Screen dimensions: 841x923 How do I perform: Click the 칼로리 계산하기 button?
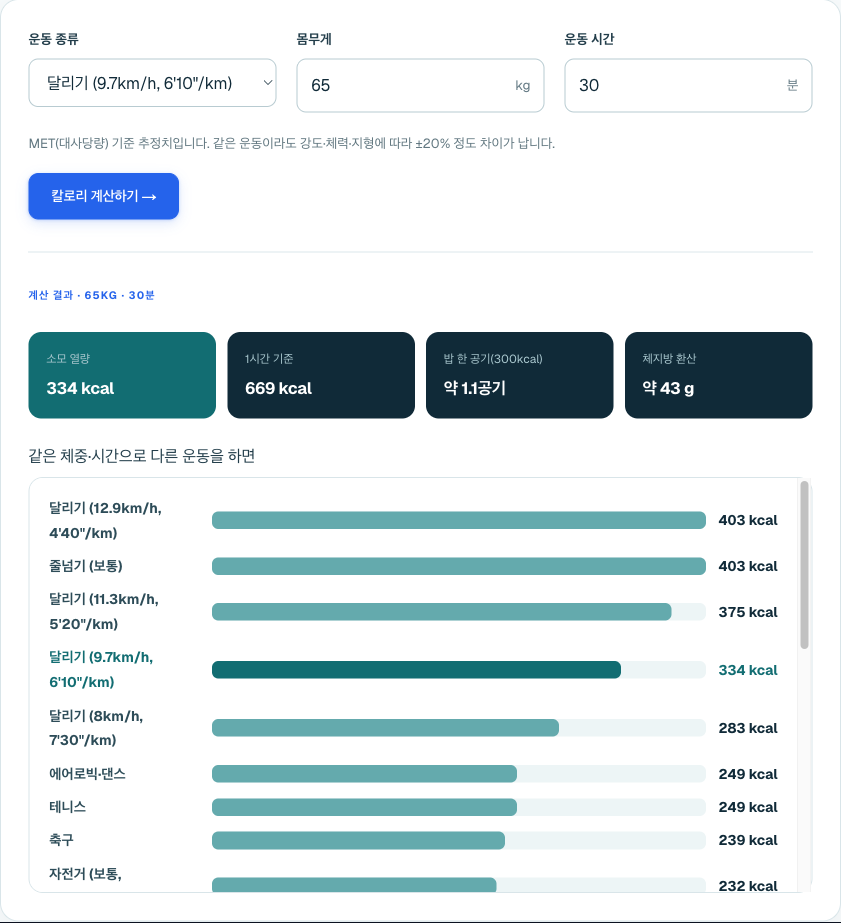104,196
